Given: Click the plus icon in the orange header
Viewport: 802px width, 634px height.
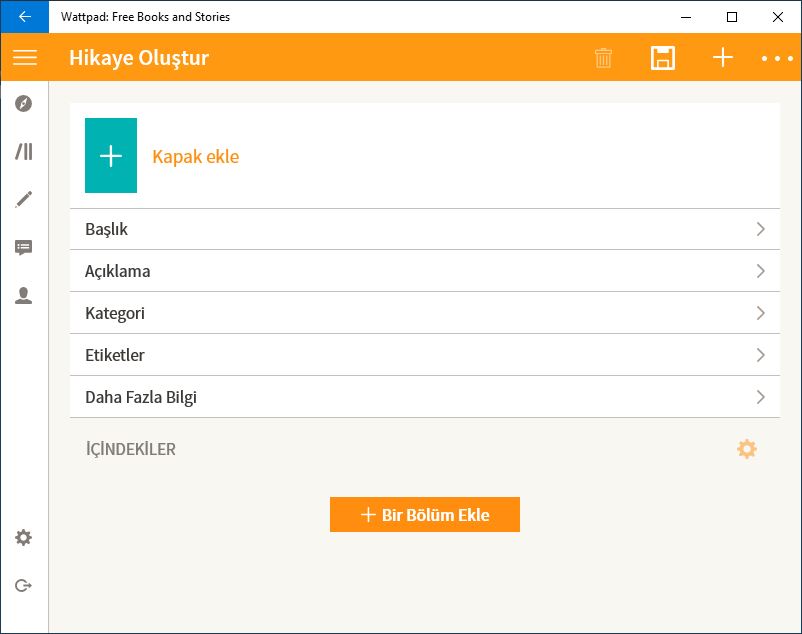Looking at the screenshot, I should (723, 57).
